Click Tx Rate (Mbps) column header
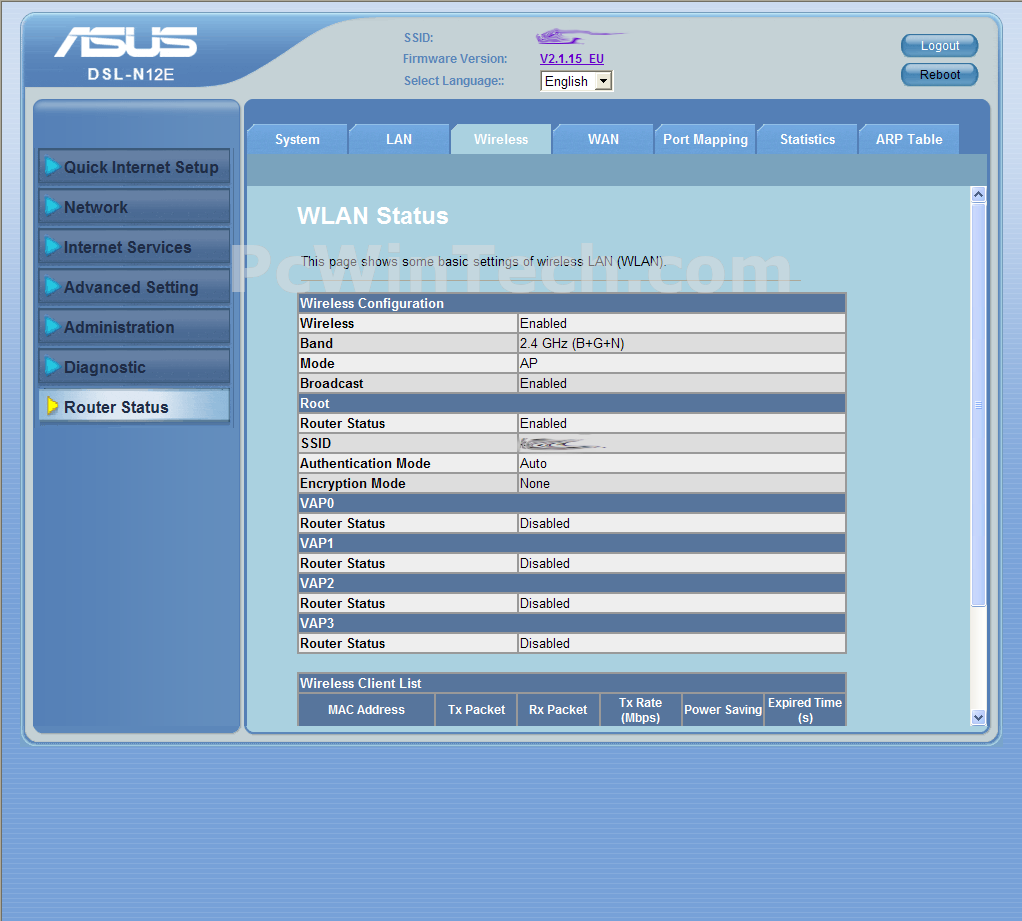 [x=641, y=710]
